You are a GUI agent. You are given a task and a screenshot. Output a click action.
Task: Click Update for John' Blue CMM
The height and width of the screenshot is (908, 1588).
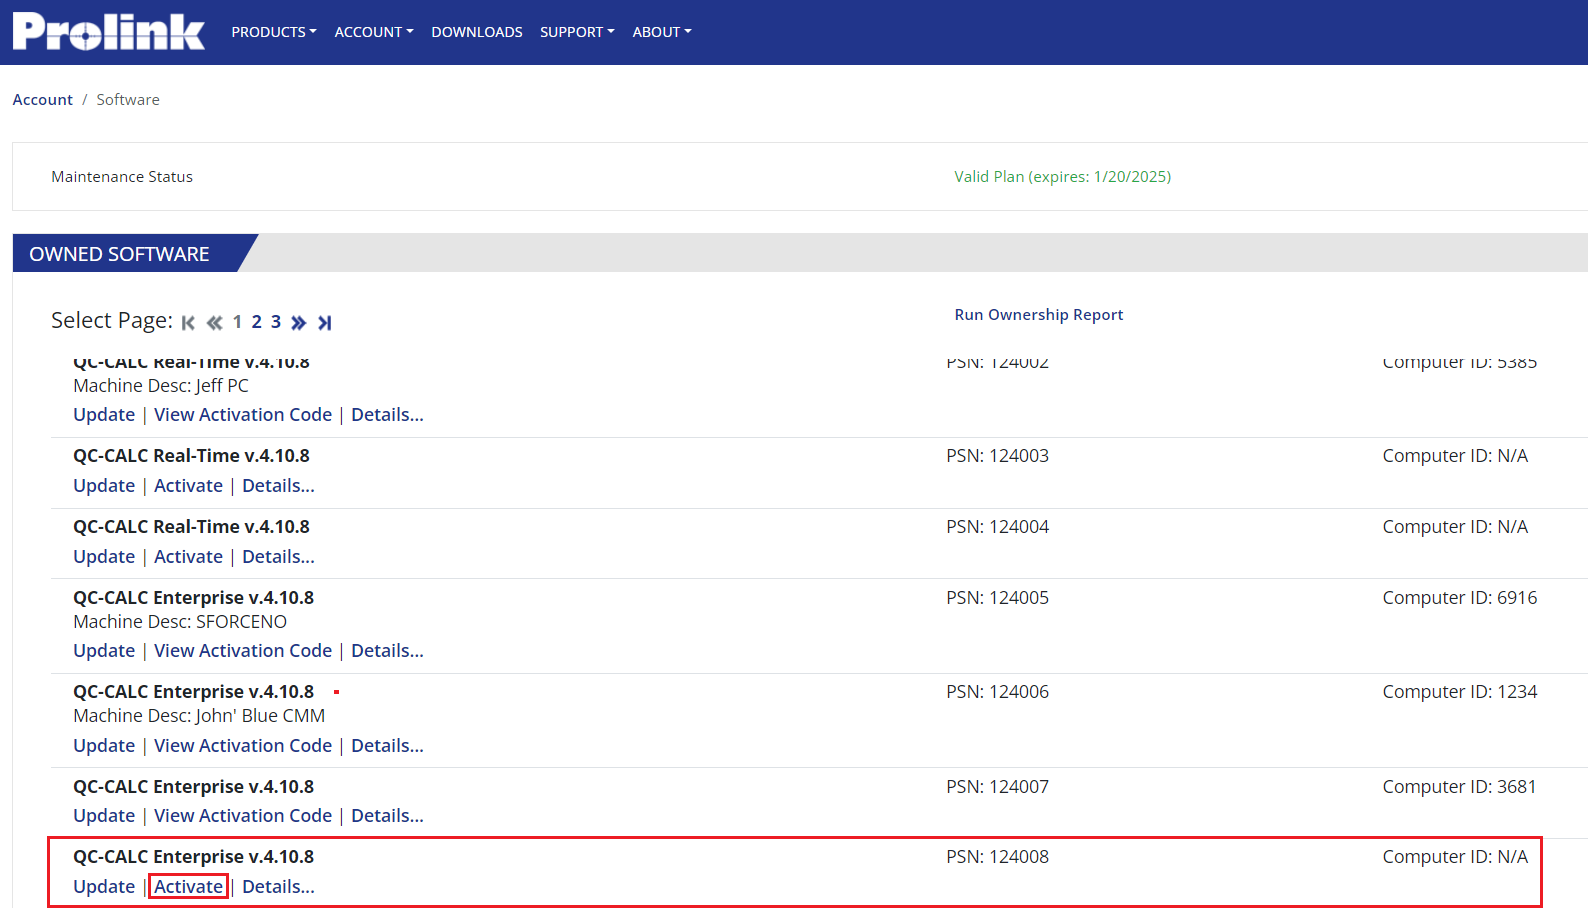[x=104, y=745]
